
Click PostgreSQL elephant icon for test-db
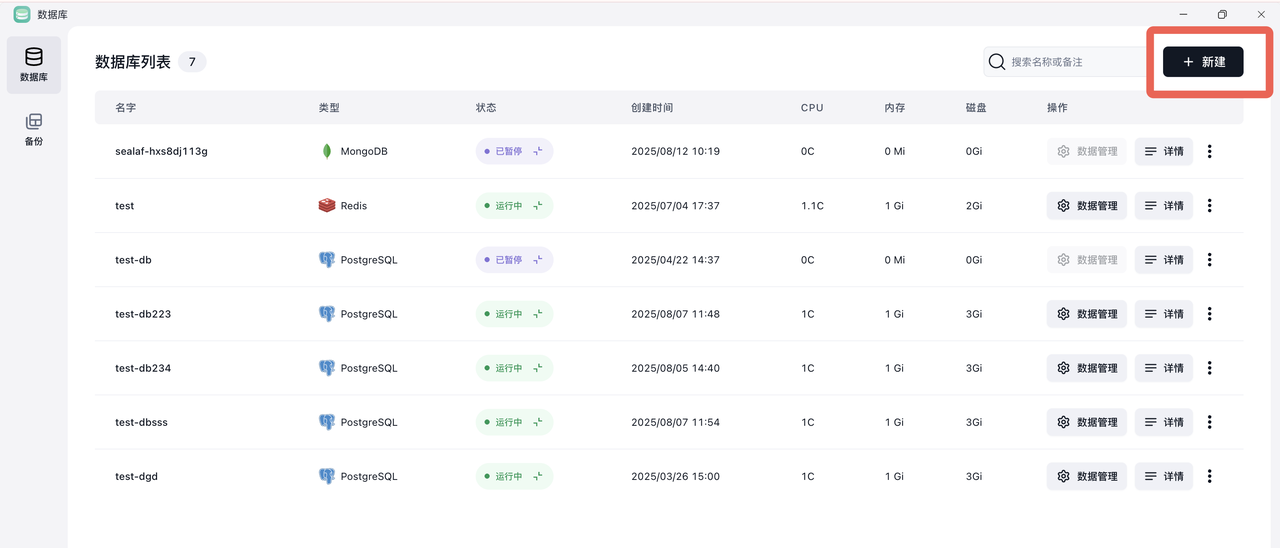pyautogui.click(x=327, y=260)
